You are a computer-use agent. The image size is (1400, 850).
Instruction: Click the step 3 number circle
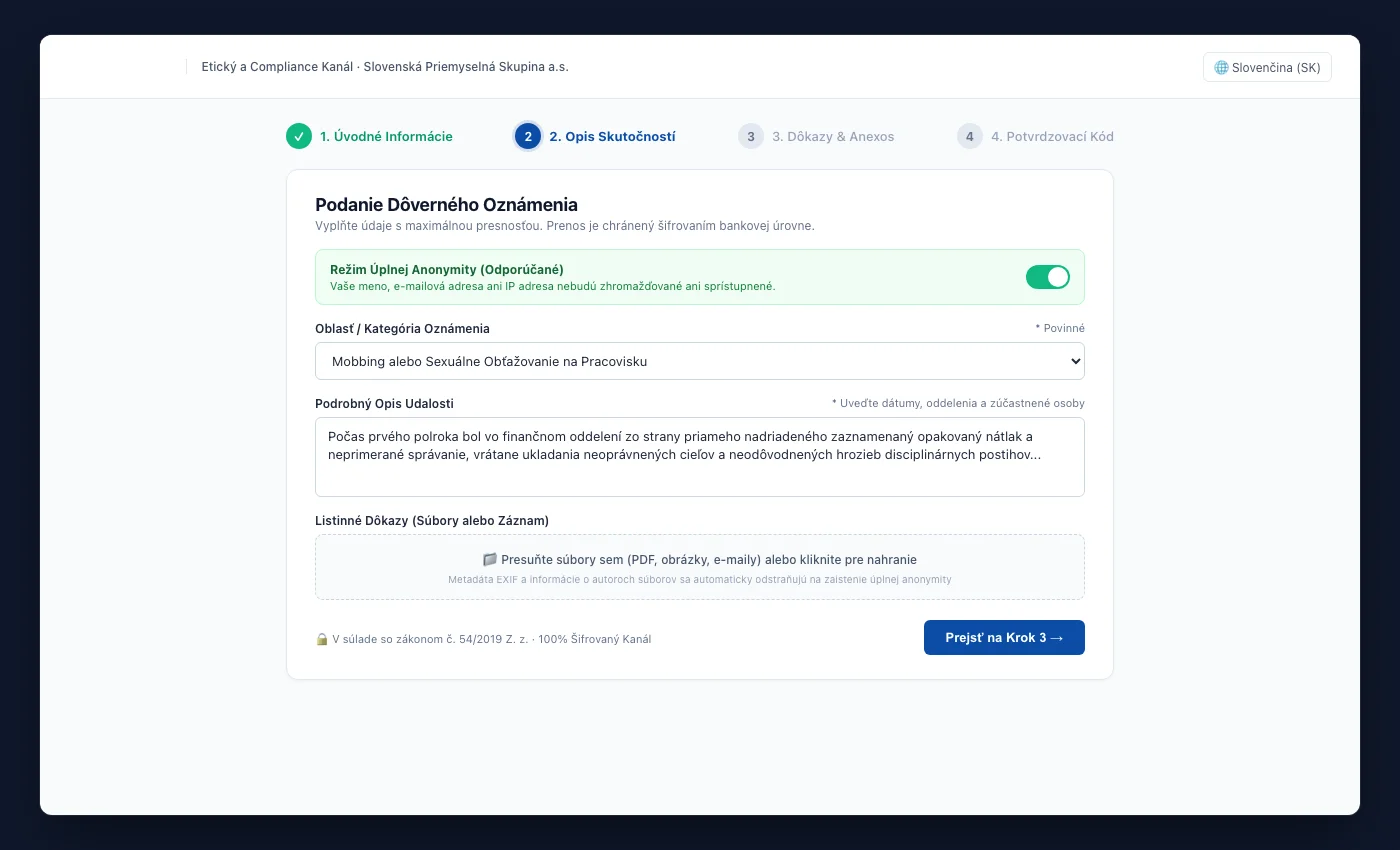click(x=751, y=136)
